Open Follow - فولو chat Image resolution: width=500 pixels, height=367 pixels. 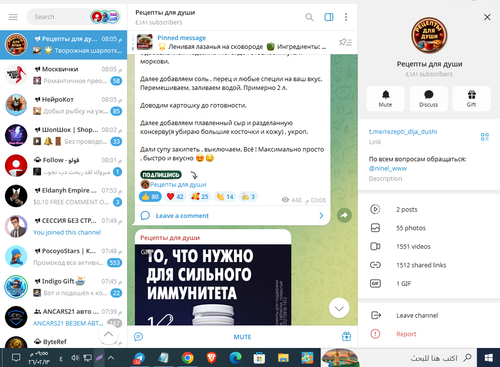(63, 166)
